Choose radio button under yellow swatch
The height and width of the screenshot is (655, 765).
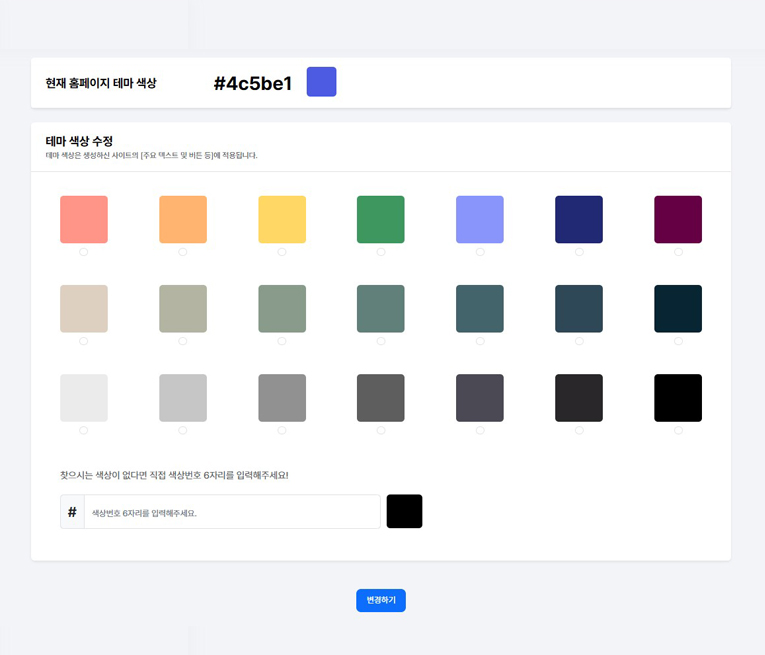tap(282, 252)
